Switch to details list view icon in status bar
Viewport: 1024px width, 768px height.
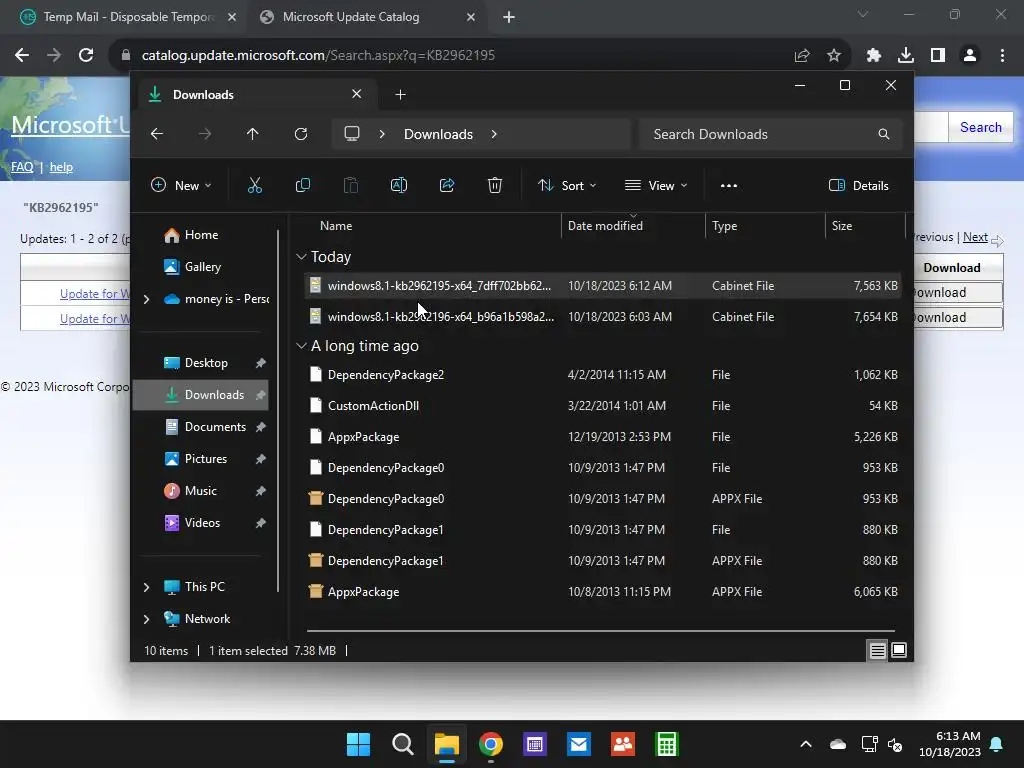pos(877,650)
